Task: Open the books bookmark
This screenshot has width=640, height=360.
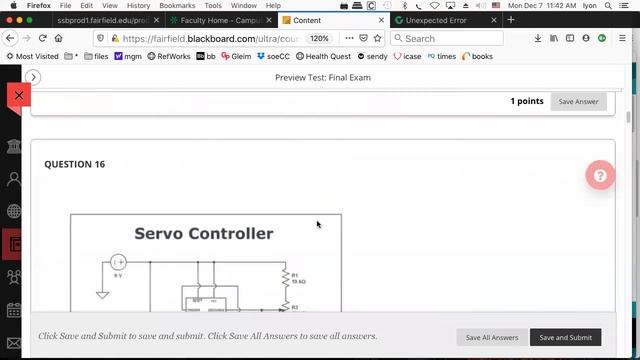Action: [x=477, y=56]
